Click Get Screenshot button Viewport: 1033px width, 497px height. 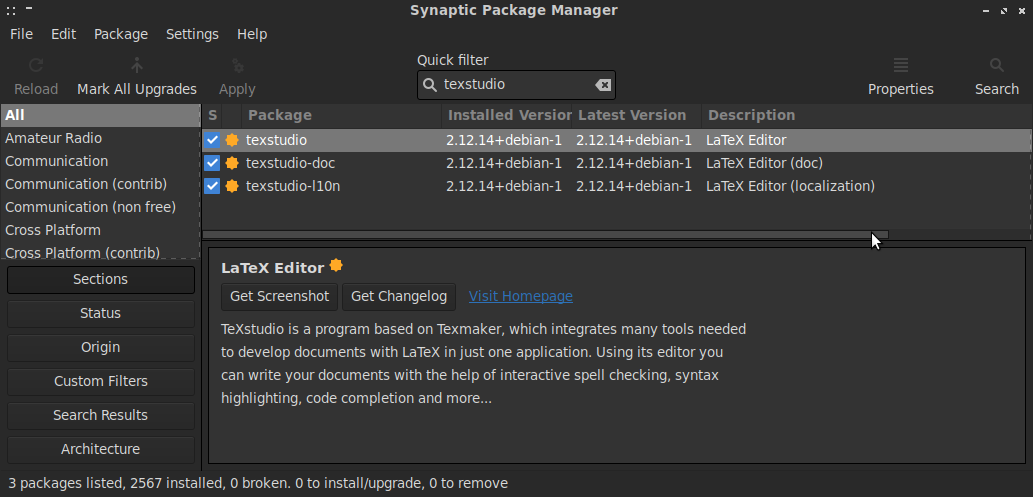tap(279, 297)
